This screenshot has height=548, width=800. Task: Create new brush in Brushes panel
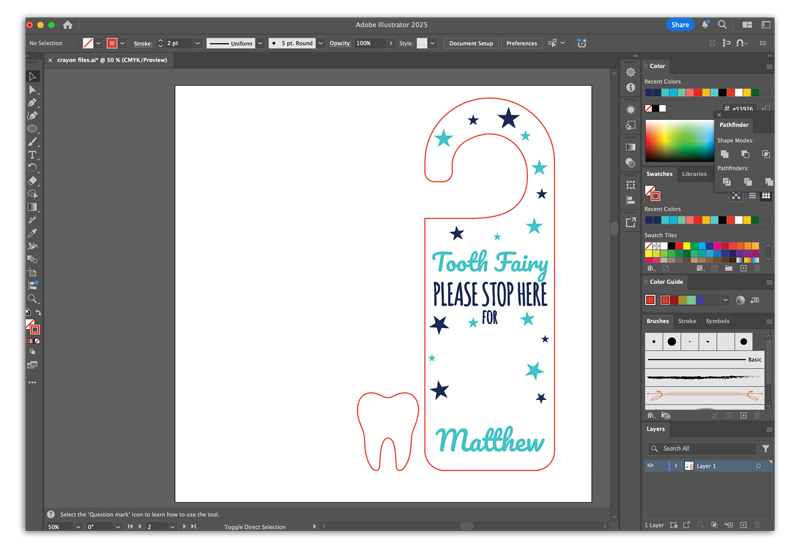tap(743, 415)
